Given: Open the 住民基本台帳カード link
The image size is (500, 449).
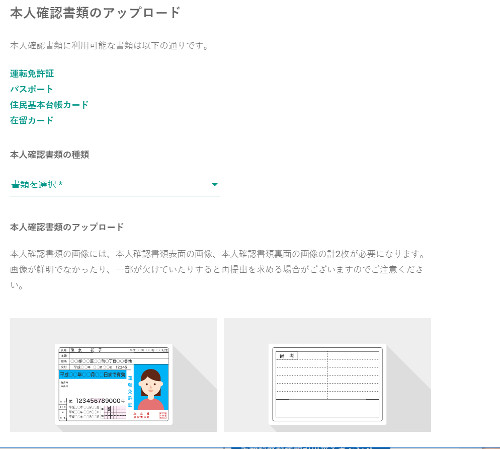Looking at the screenshot, I should (49, 105).
